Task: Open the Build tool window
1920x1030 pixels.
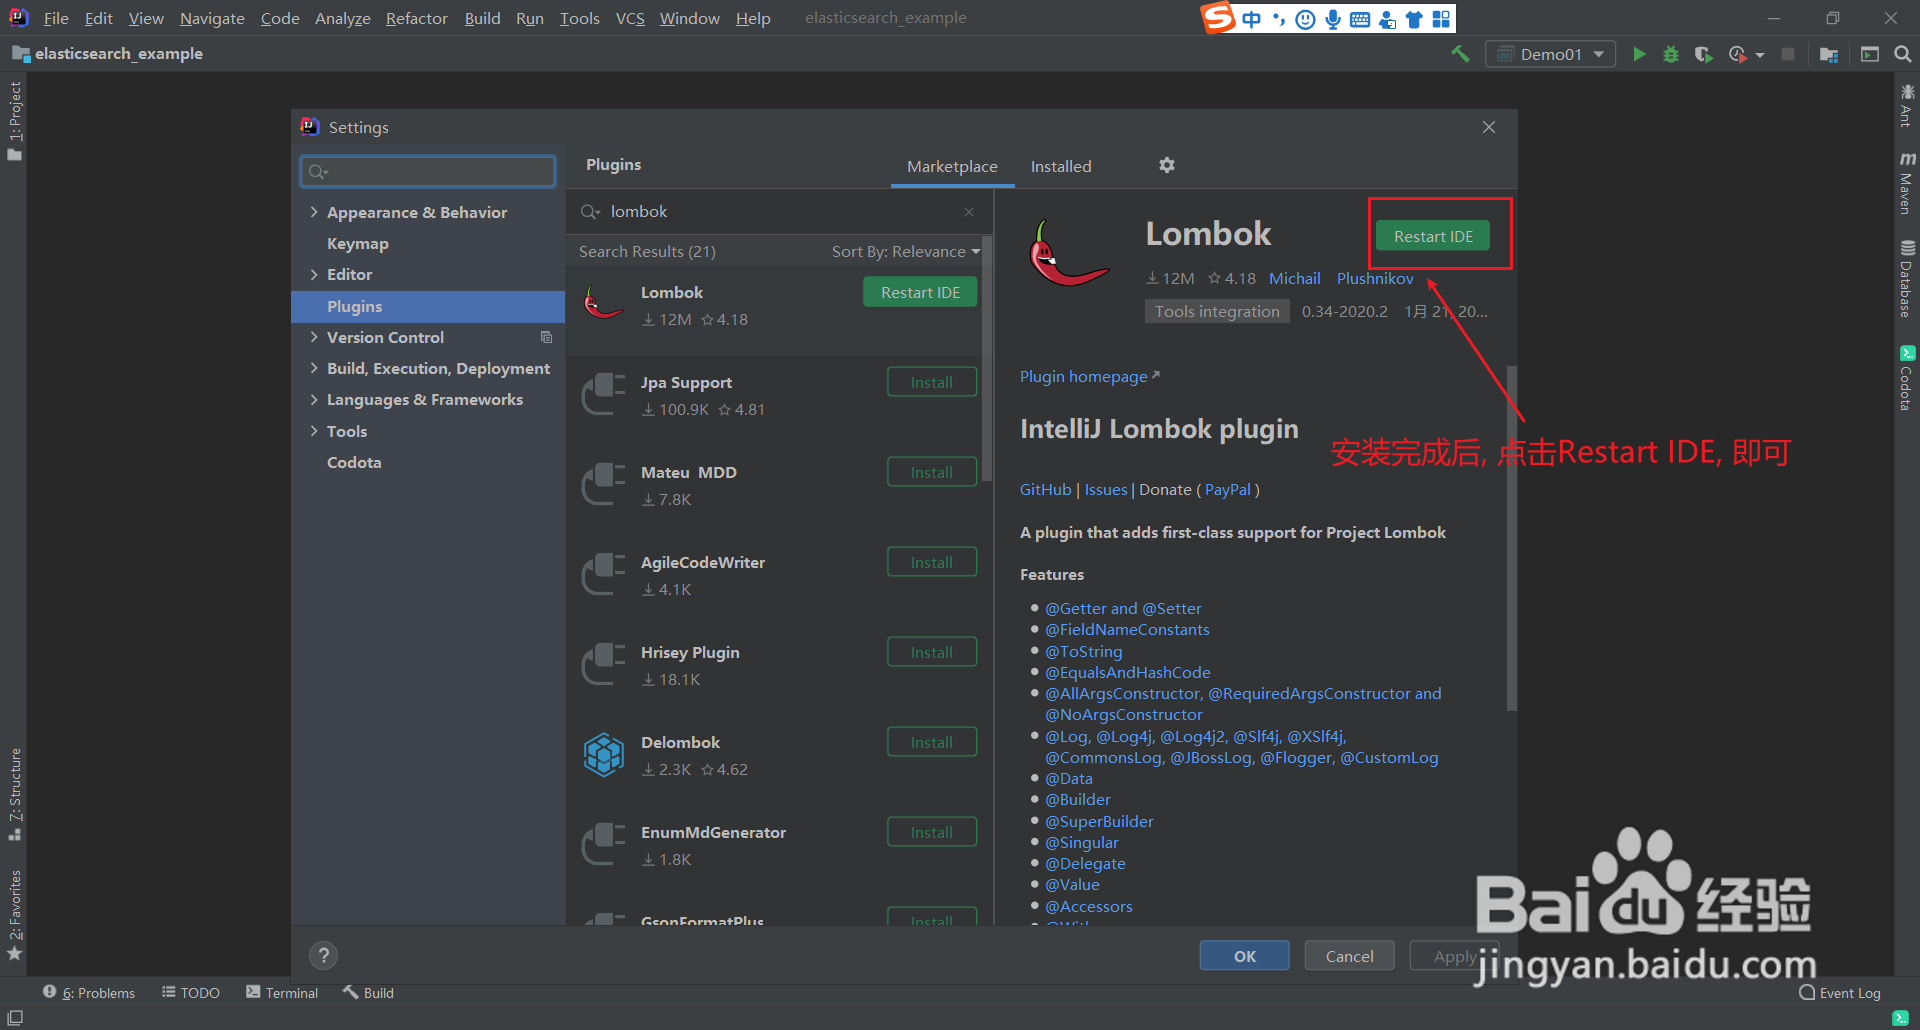Action: 368,993
